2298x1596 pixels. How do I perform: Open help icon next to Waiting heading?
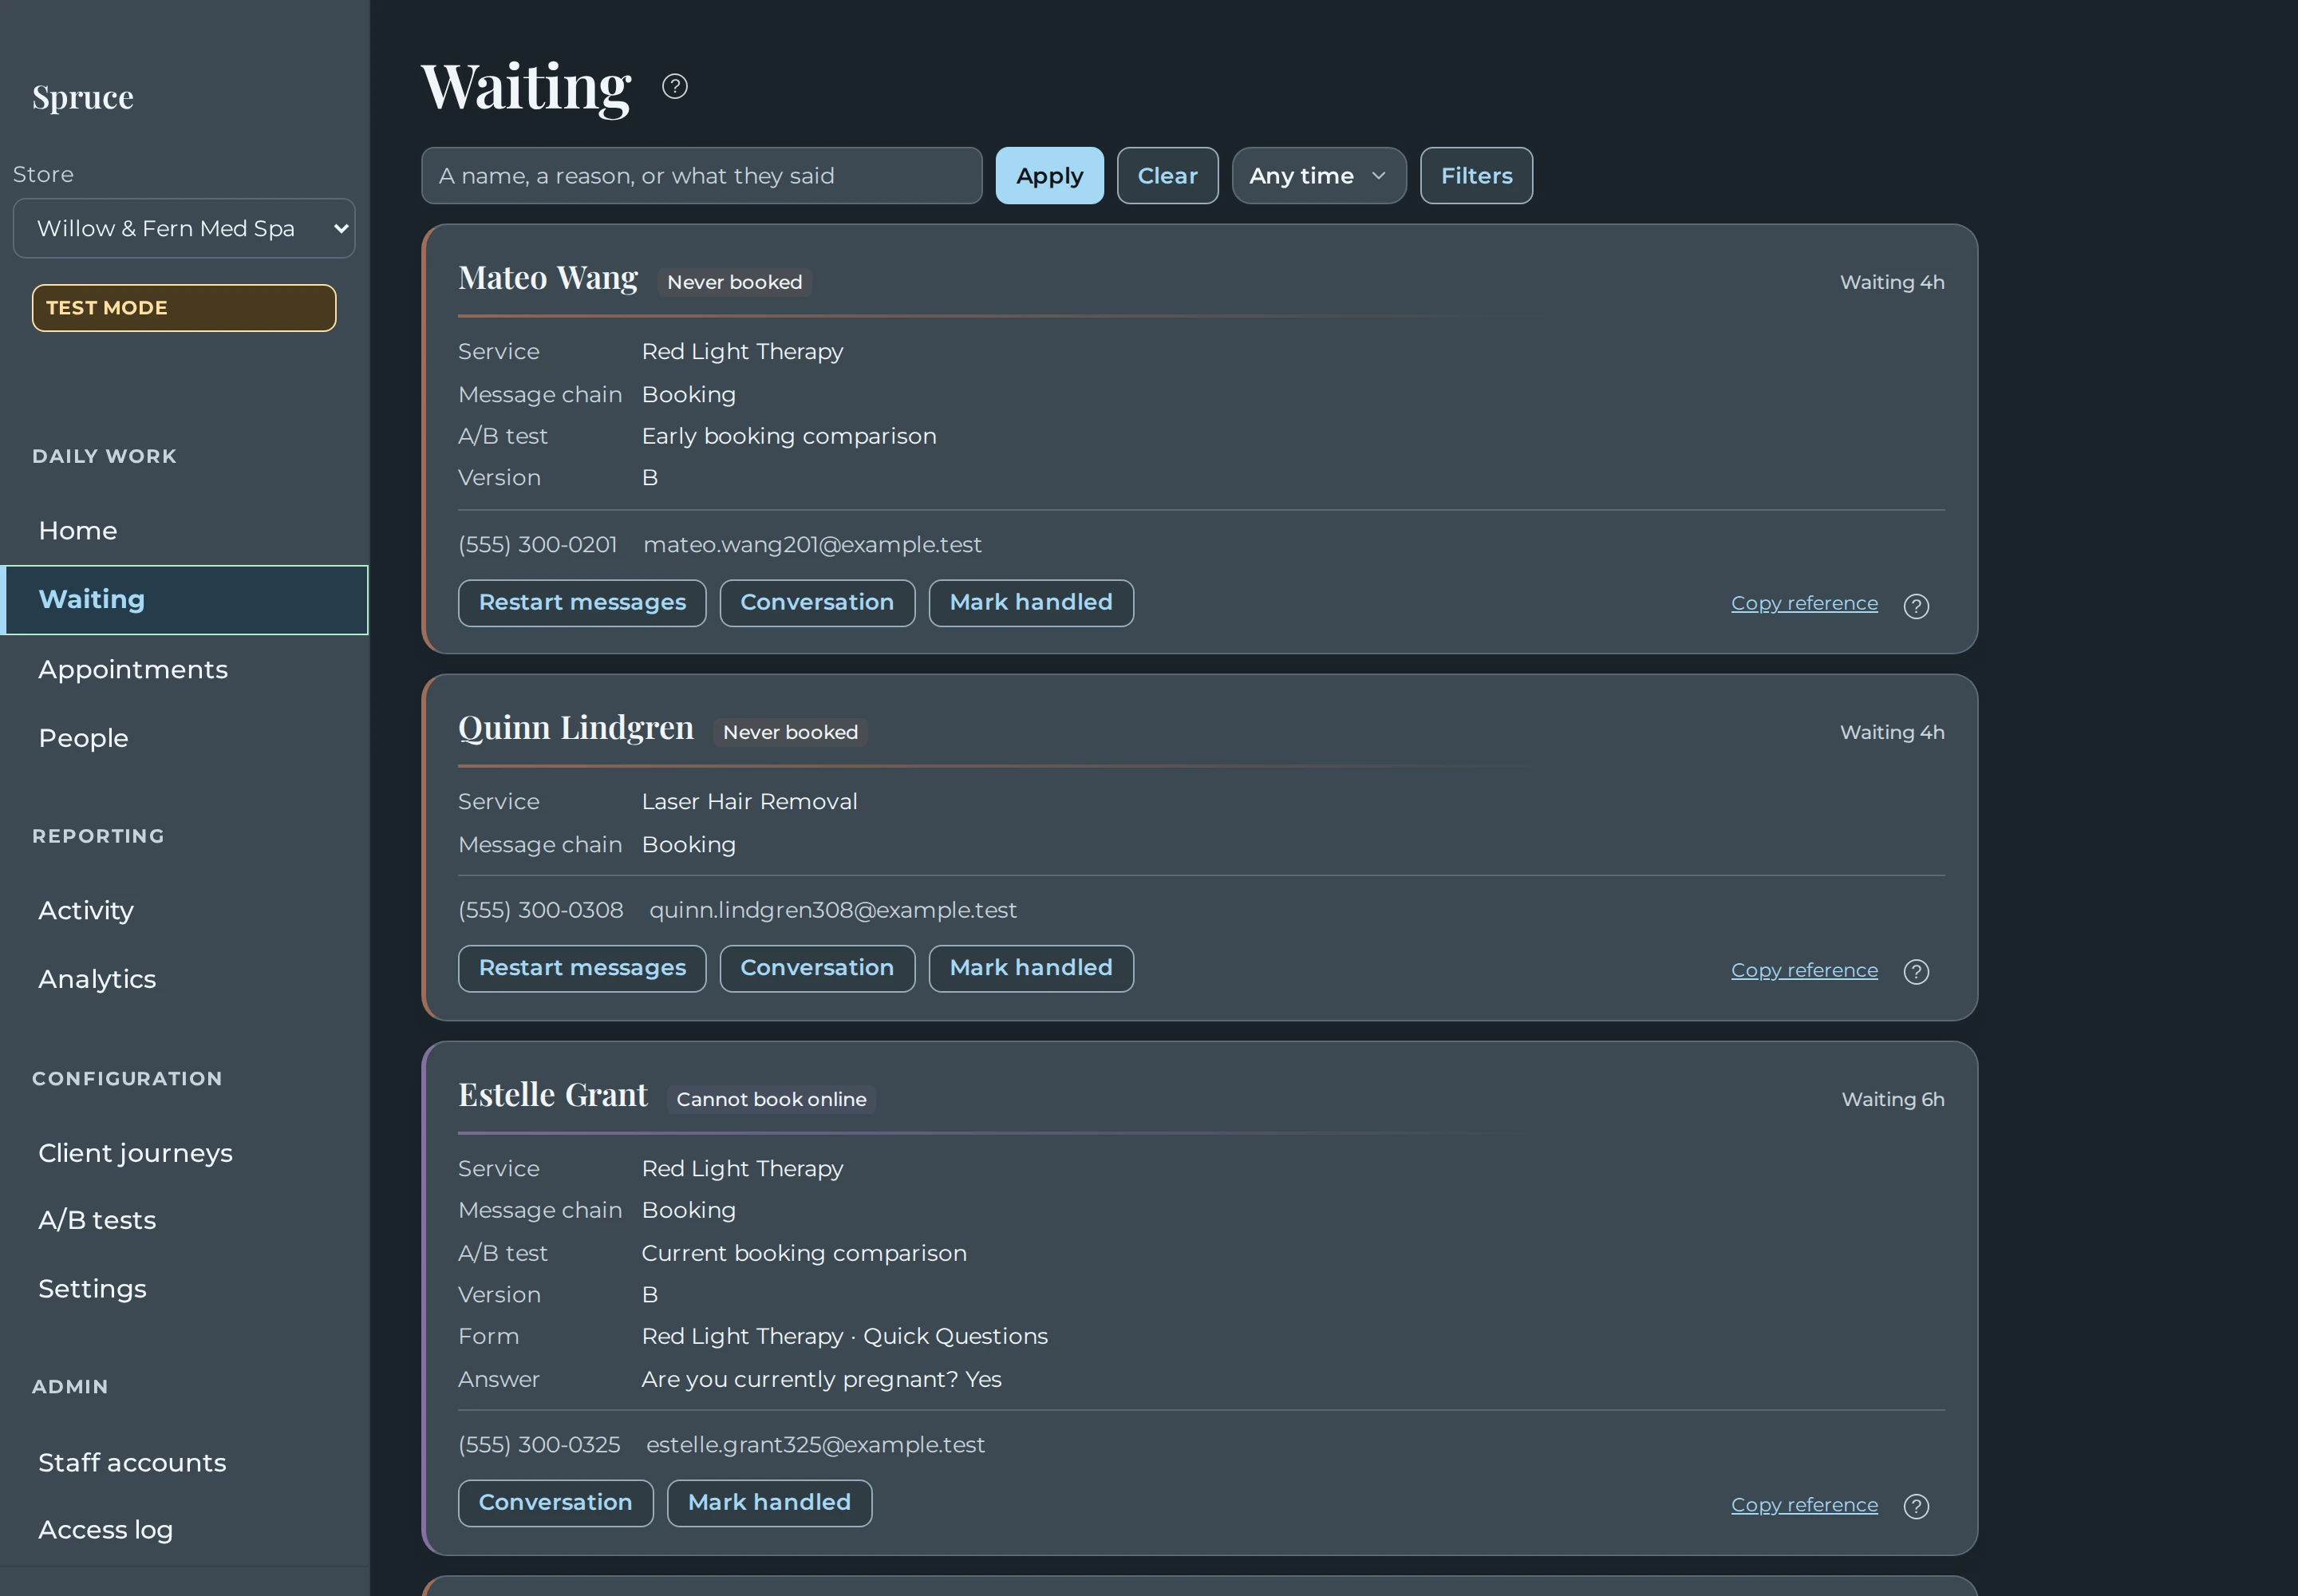tap(675, 87)
